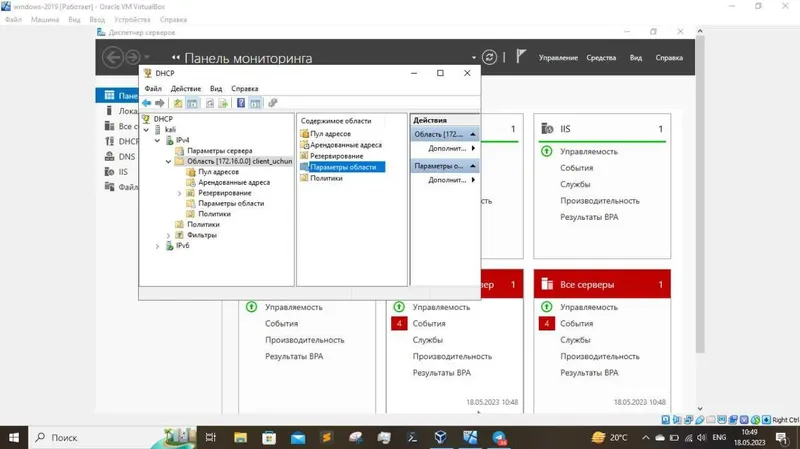The image size is (800, 449).
Task: Open Результаты BPA link in IIS tile
Action: tap(589, 217)
